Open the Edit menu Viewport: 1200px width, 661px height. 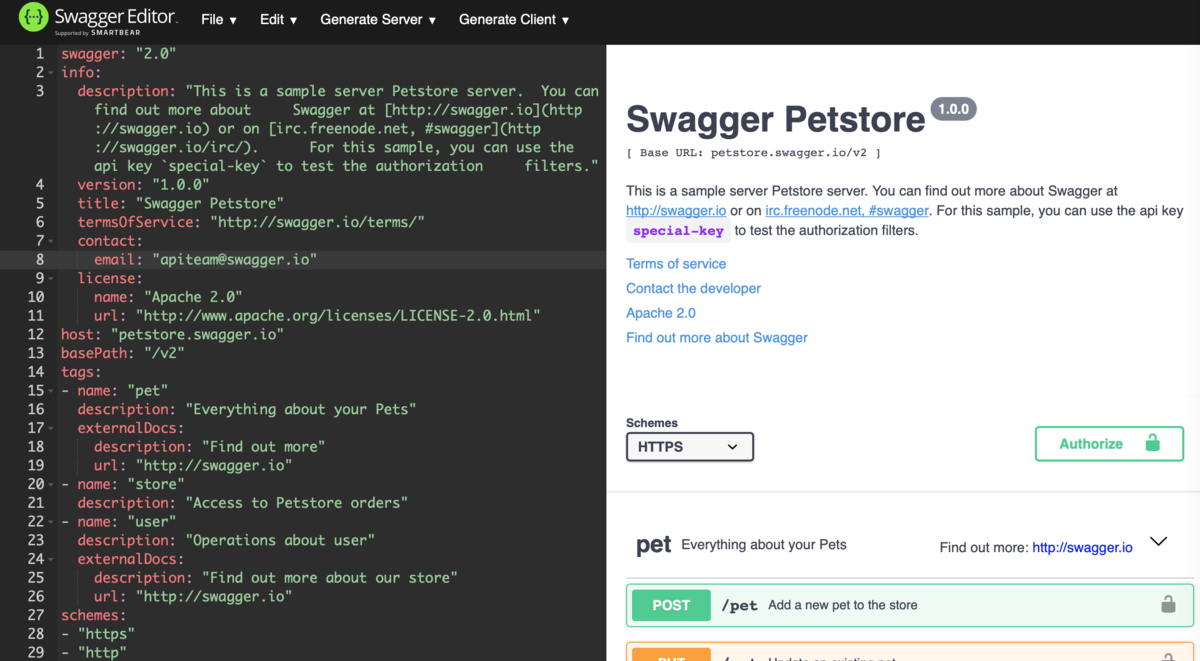(278, 19)
